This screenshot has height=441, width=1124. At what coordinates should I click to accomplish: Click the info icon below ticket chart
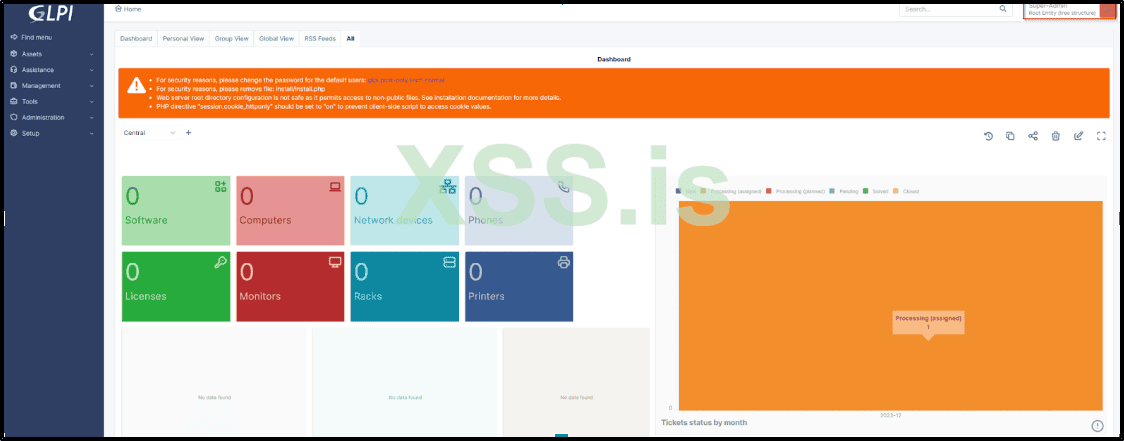pos(1097,425)
